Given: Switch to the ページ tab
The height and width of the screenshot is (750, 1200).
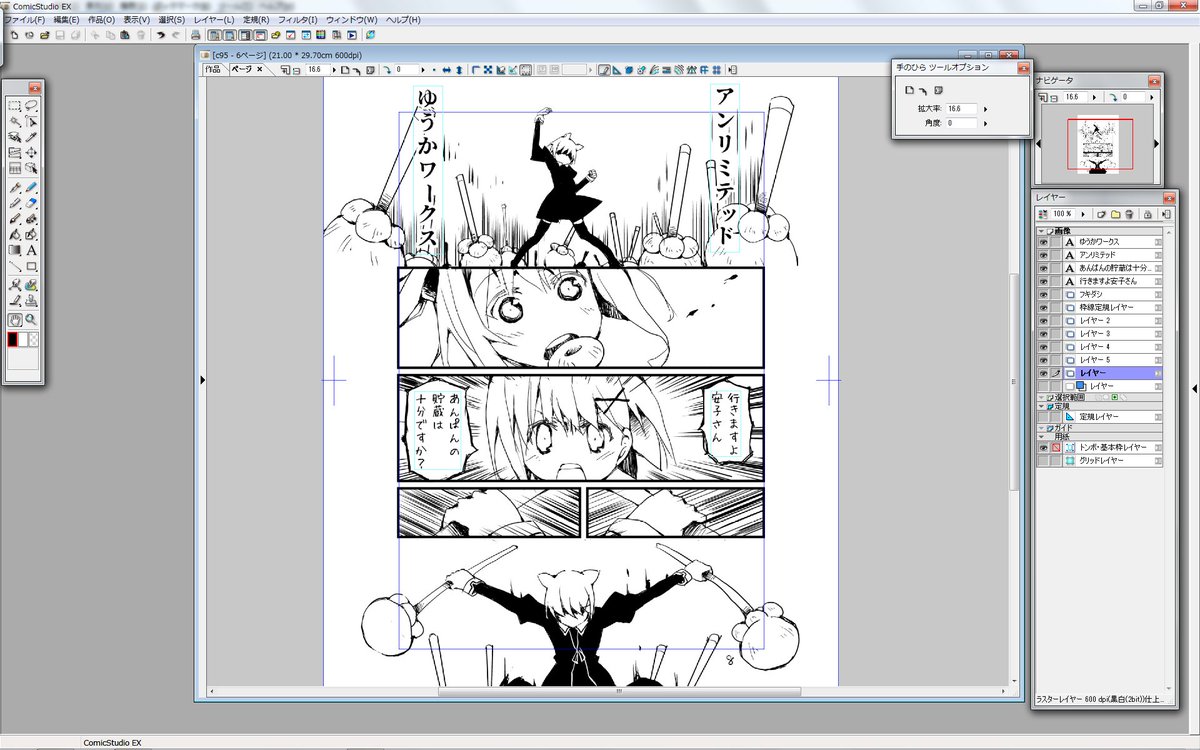Looking at the screenshot, I should tap(246, 70).
